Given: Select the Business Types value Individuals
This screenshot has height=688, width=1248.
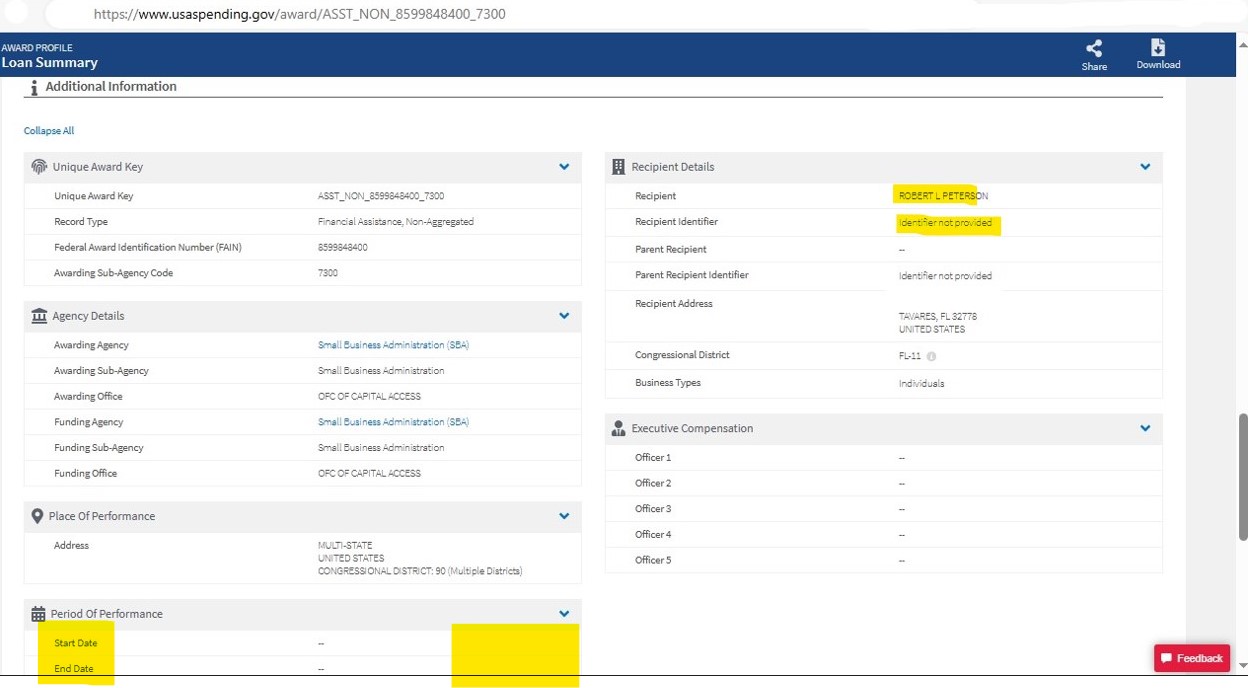Looking at the screenshot, I should [921, 384].
